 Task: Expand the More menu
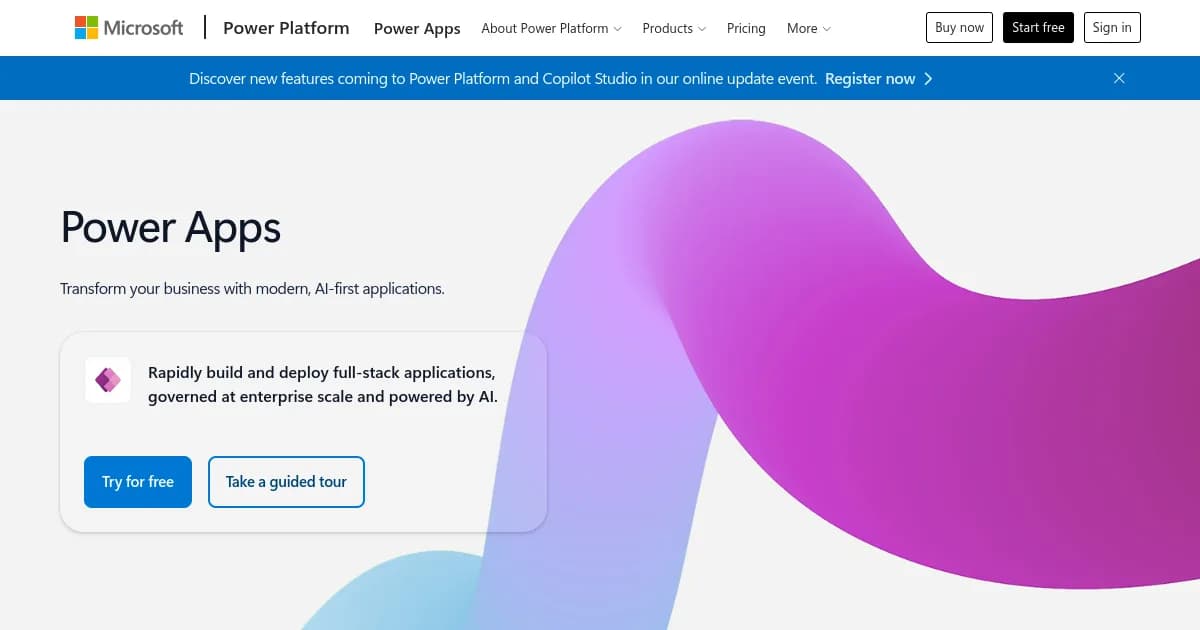point(808,28)
